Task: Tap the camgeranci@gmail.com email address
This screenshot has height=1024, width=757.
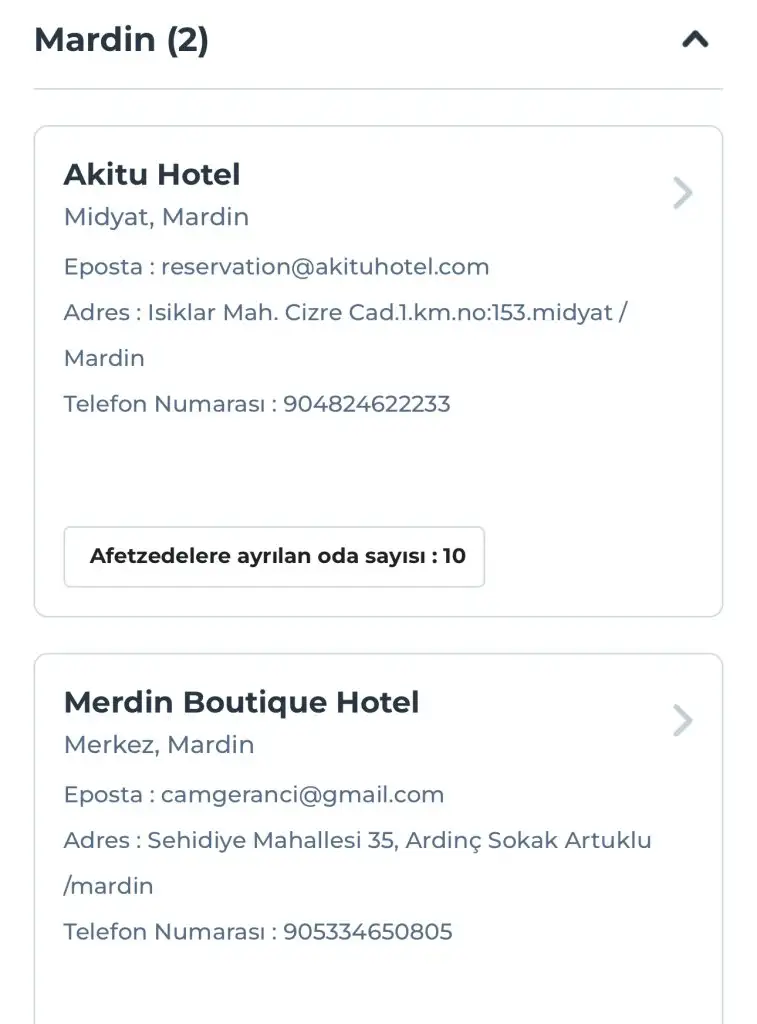Action: [x=302, y=795]
